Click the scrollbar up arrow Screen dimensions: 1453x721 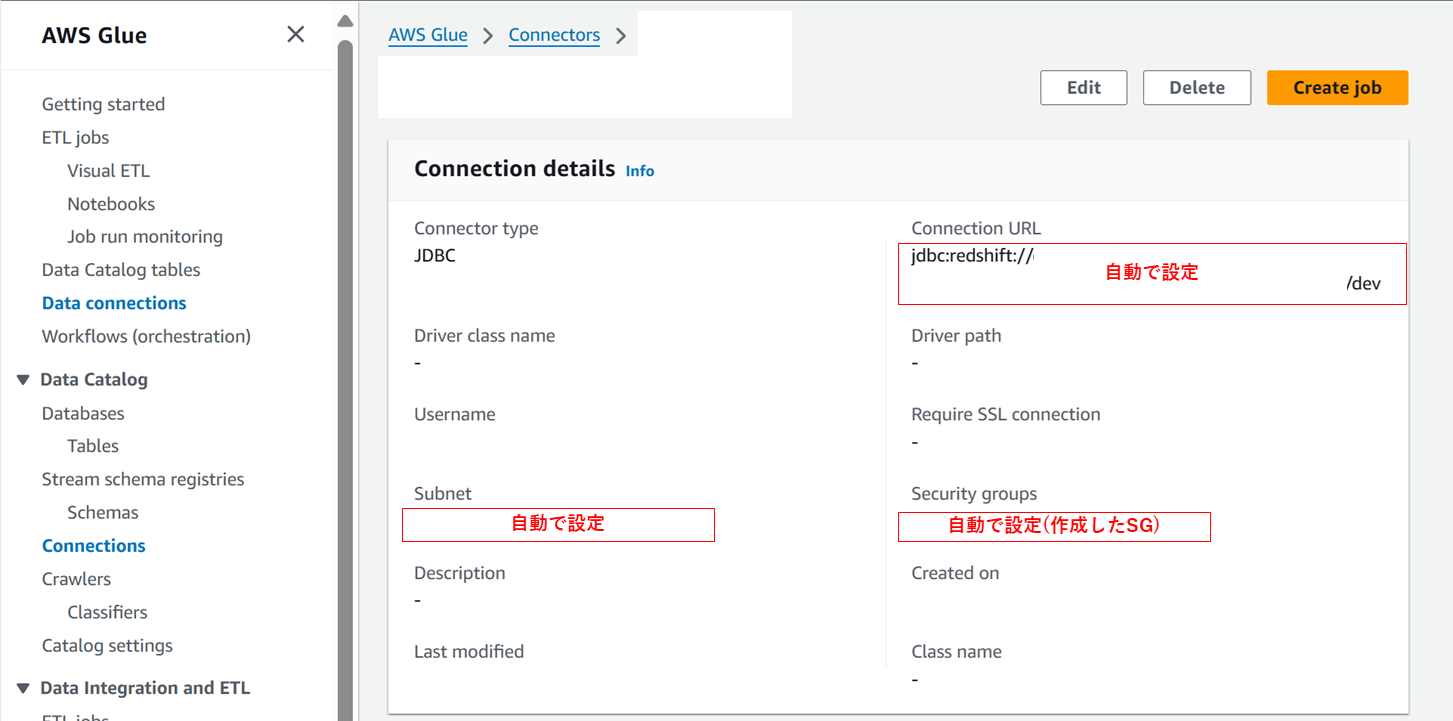click(344, 19)
